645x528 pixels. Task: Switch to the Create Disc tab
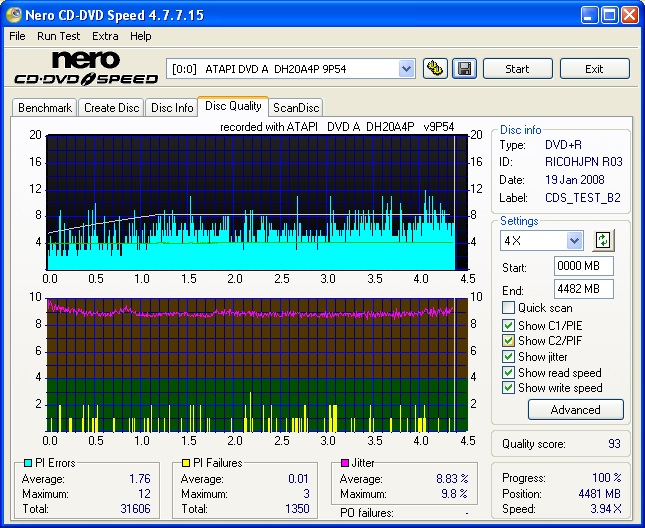pos(111,108)
